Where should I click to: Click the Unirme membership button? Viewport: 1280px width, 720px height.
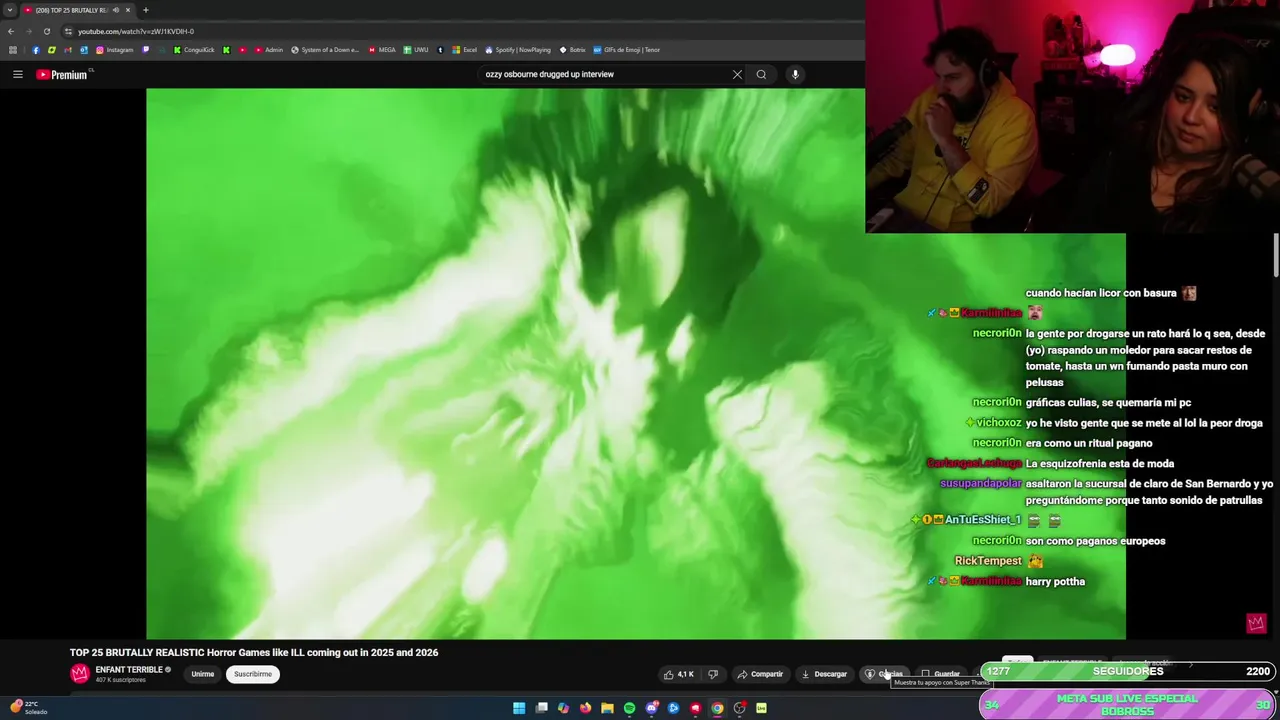203,674
